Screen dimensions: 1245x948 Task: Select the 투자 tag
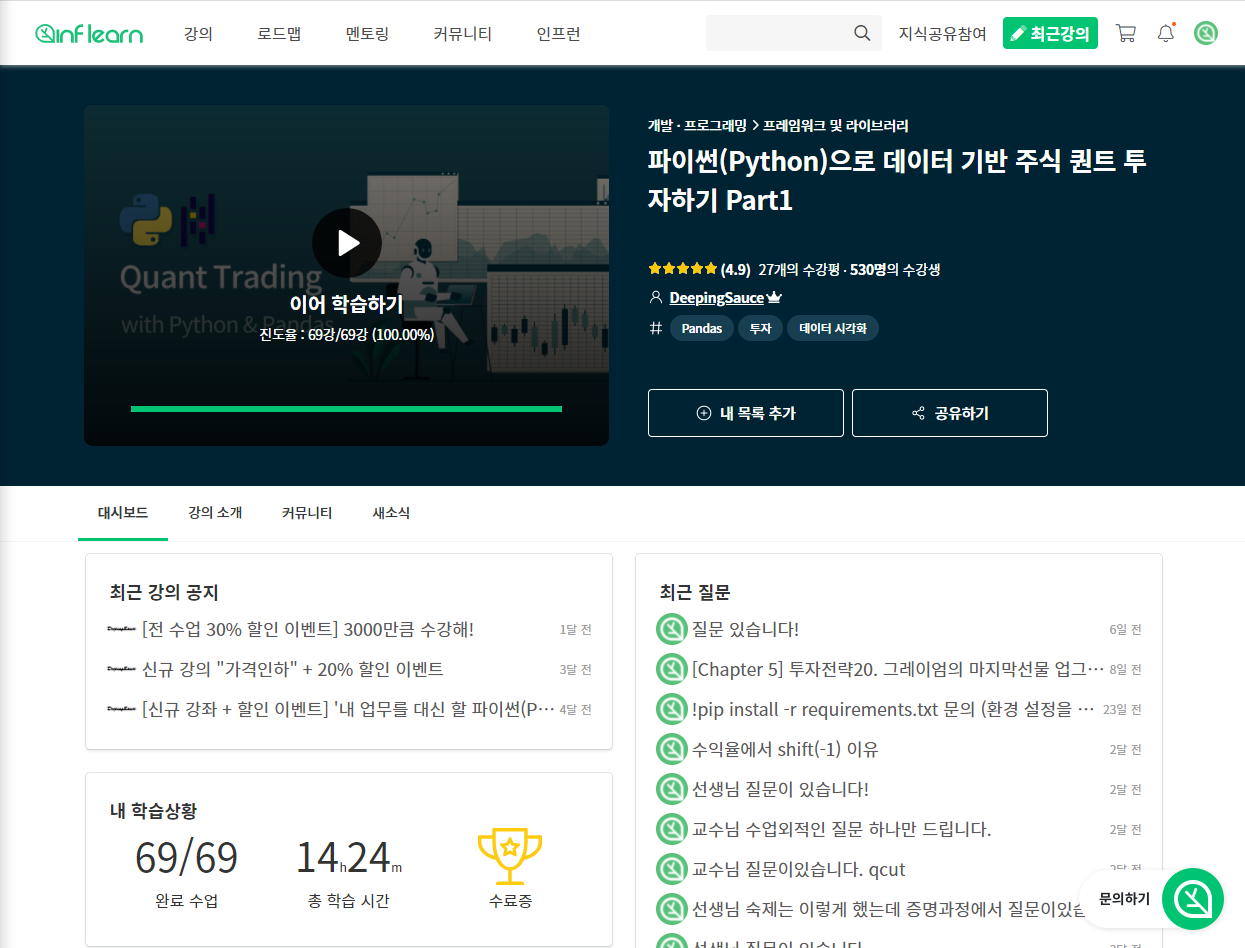coord(760,328)
